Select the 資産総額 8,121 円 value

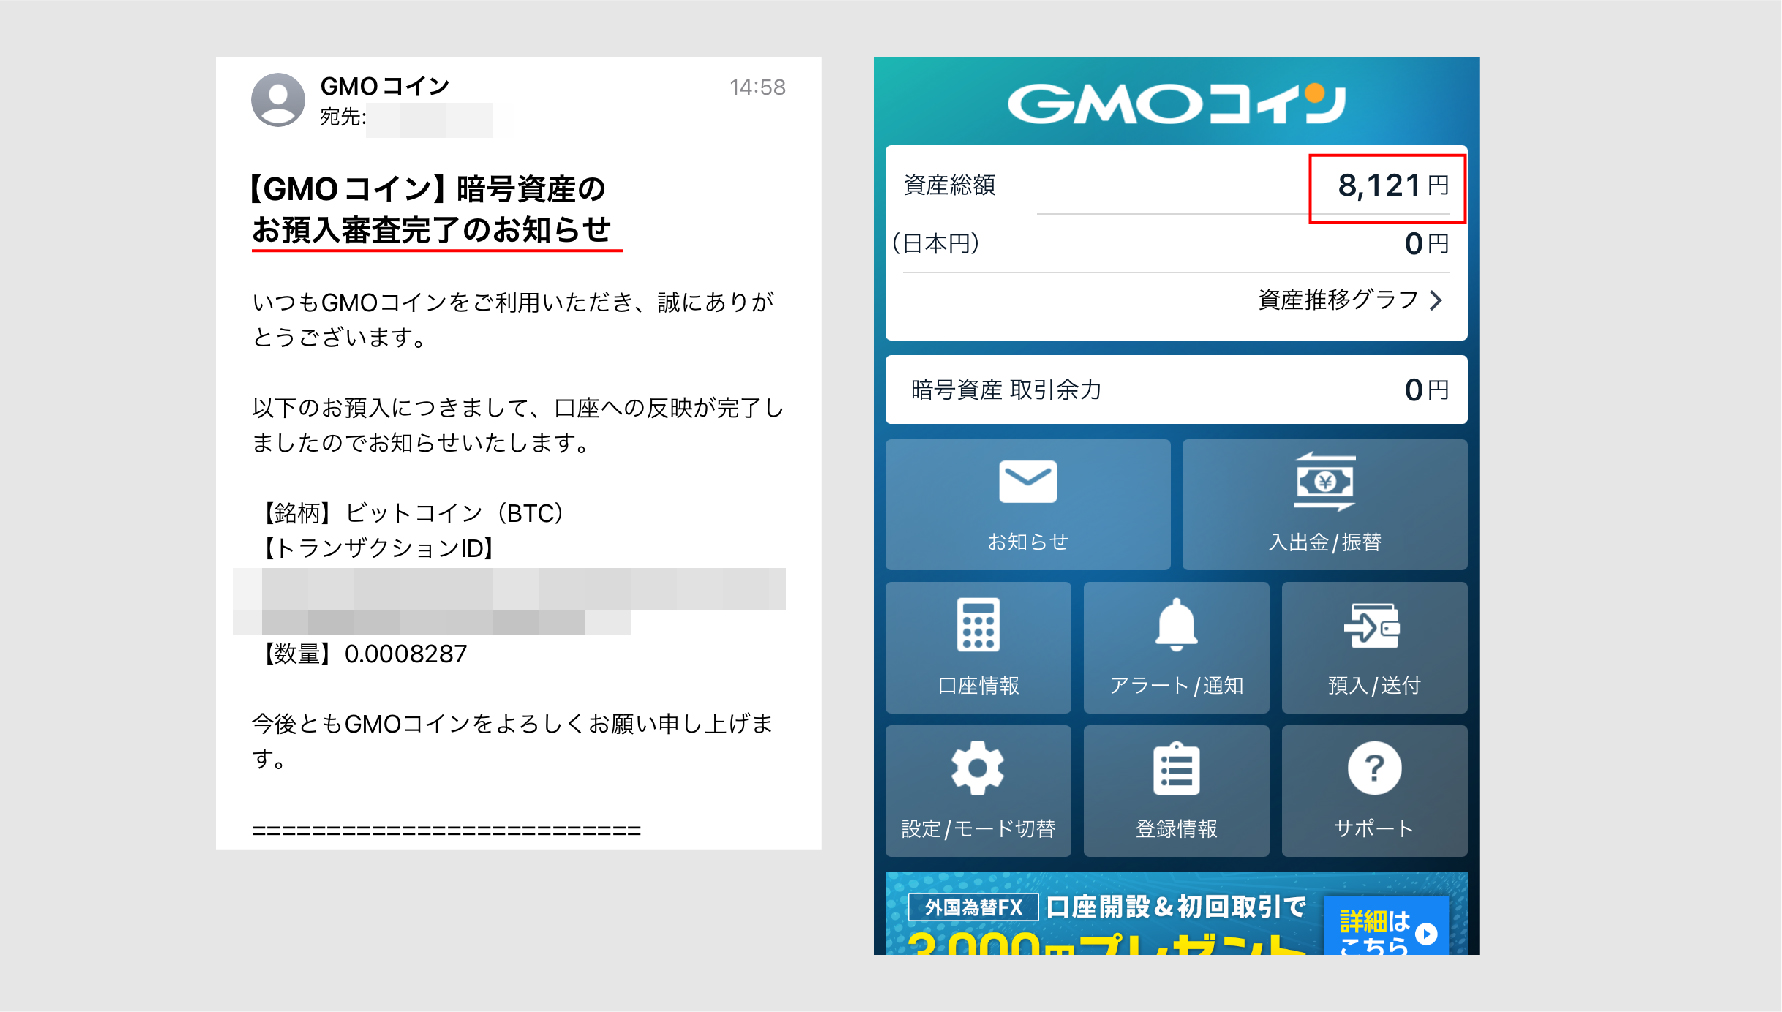coord(1393,186)
